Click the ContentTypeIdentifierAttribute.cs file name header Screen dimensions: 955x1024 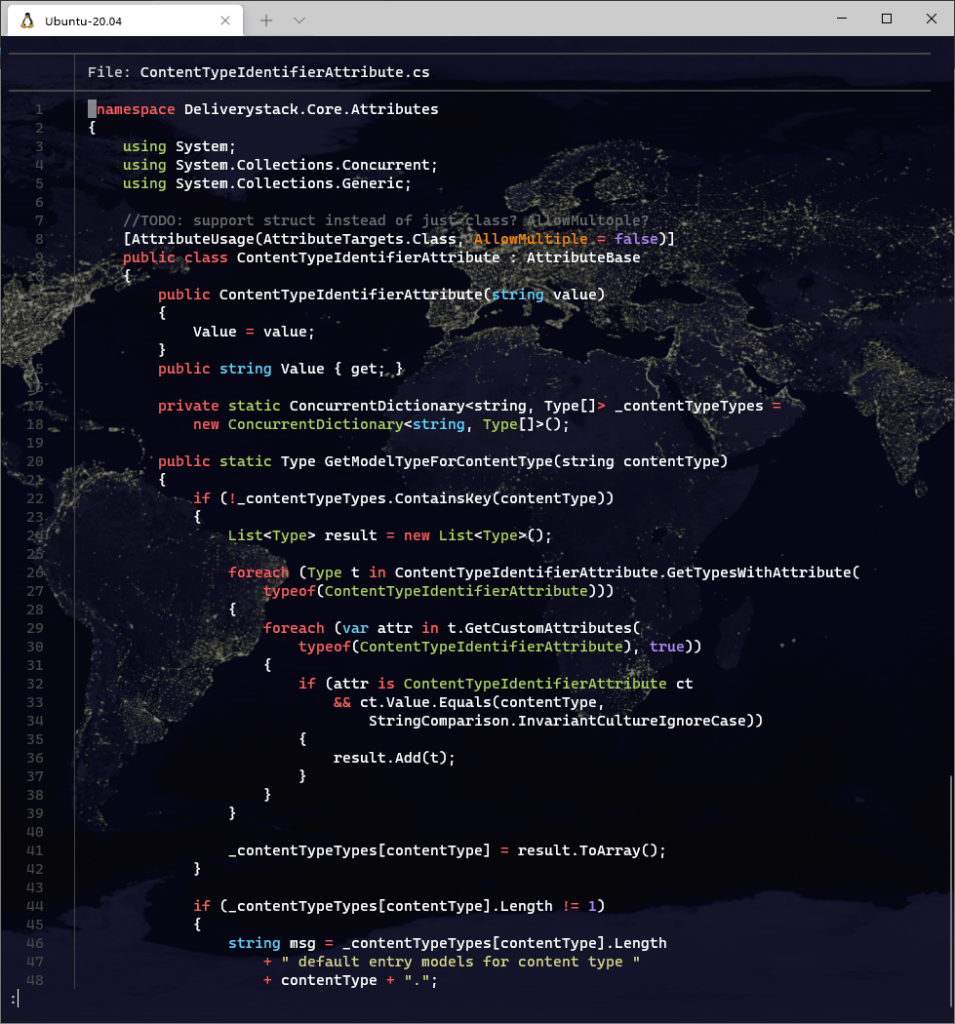click(284, 72)
